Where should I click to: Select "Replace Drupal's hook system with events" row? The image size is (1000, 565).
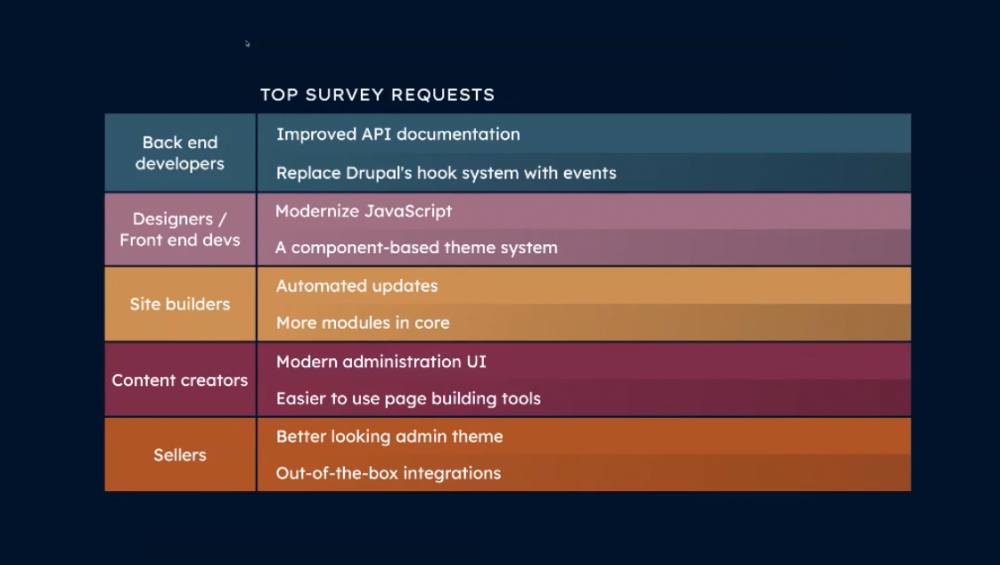point(446,173)
